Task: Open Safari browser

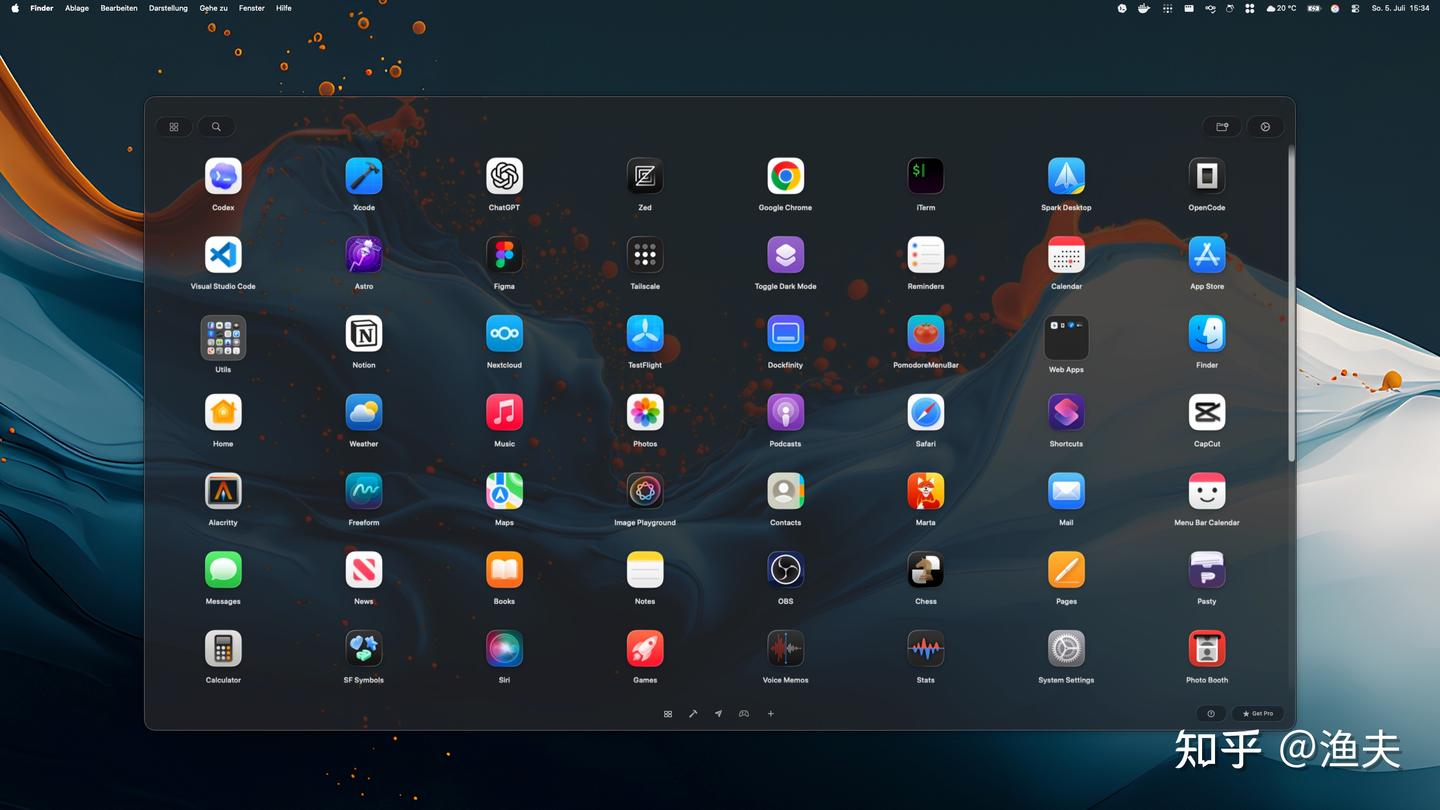Action: click(x=926, y=412)
